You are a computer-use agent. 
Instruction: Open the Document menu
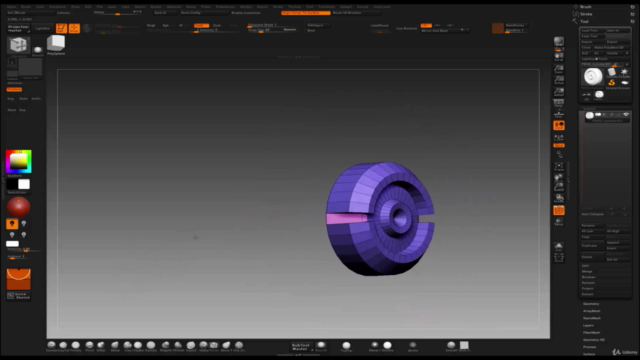tap(58, 7)
